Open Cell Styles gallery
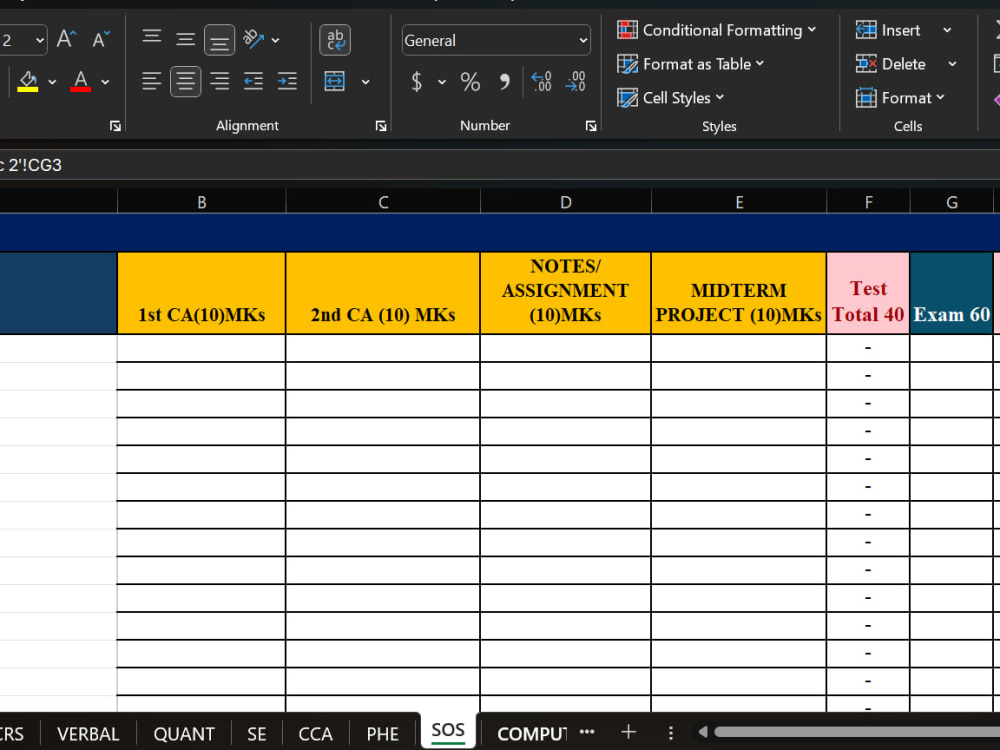Screen dimensions: 1000x750 pos(670,98)
